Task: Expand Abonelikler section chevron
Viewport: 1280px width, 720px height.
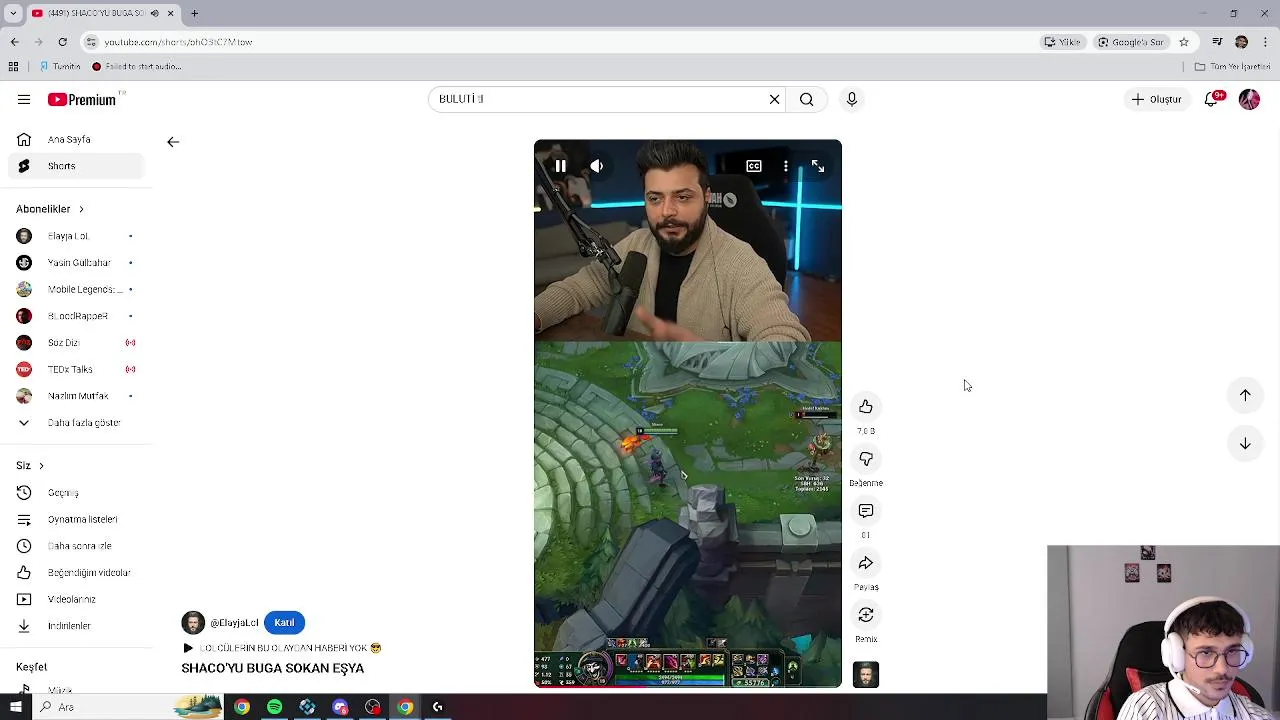Action: point(81,209)
